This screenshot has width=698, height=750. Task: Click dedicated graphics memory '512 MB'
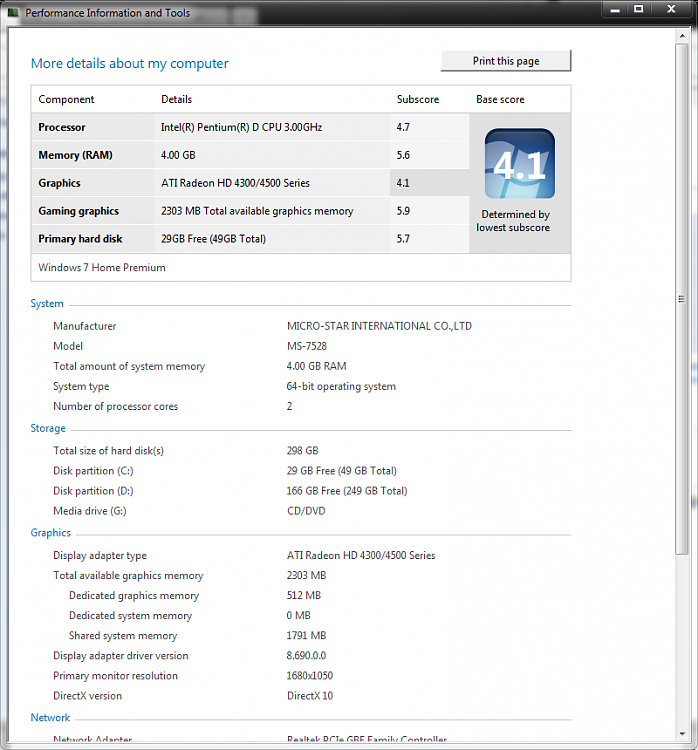pos(304,596)
